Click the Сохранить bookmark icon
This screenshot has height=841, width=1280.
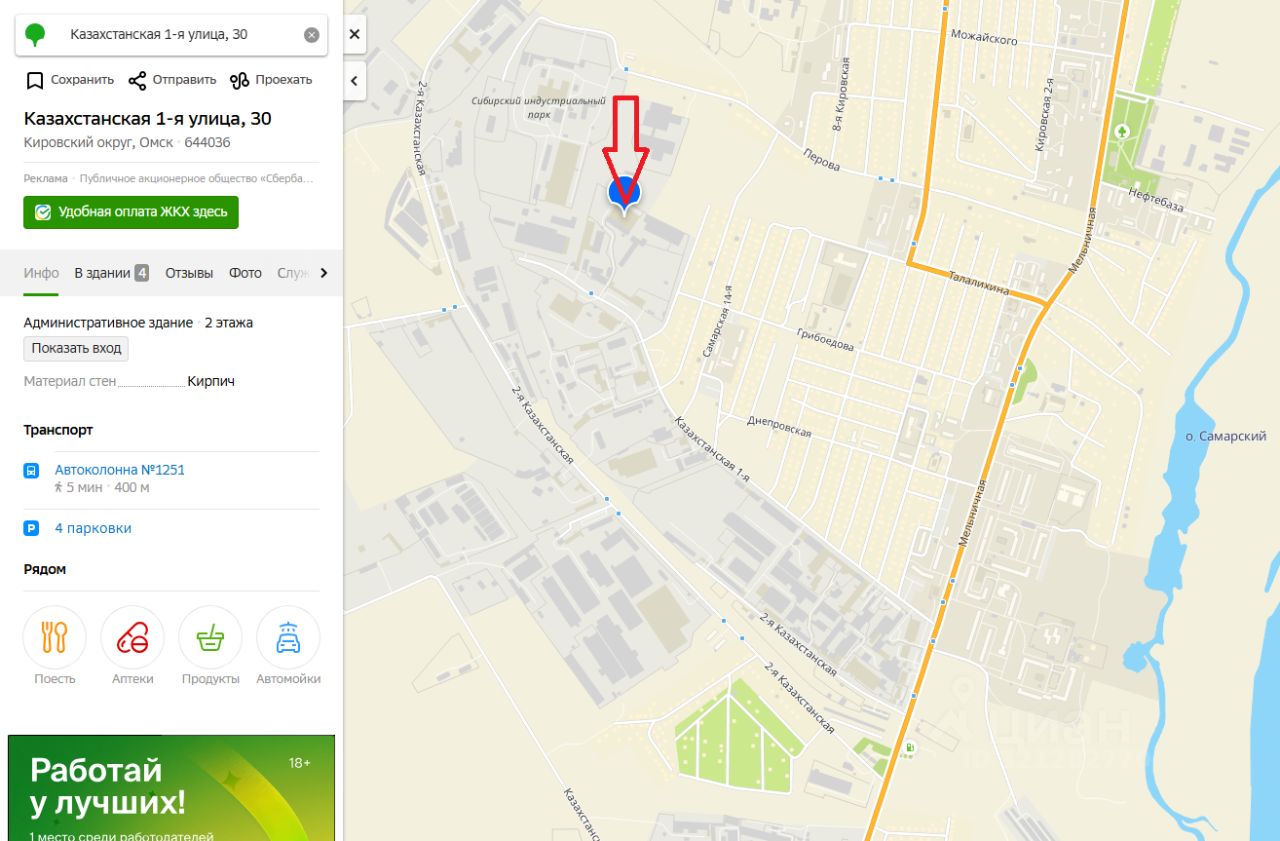click(35, 80)
